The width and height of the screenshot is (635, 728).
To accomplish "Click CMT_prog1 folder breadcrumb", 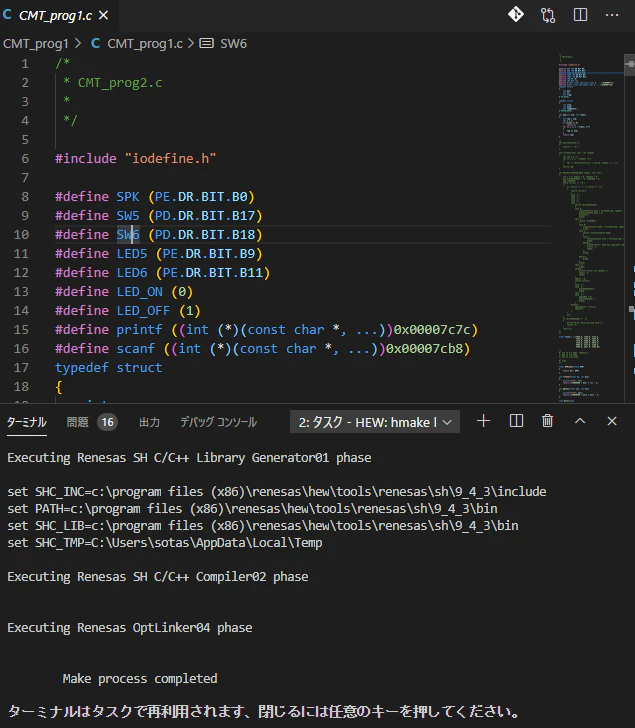I will pyautogui.click(x=36, y=44).
